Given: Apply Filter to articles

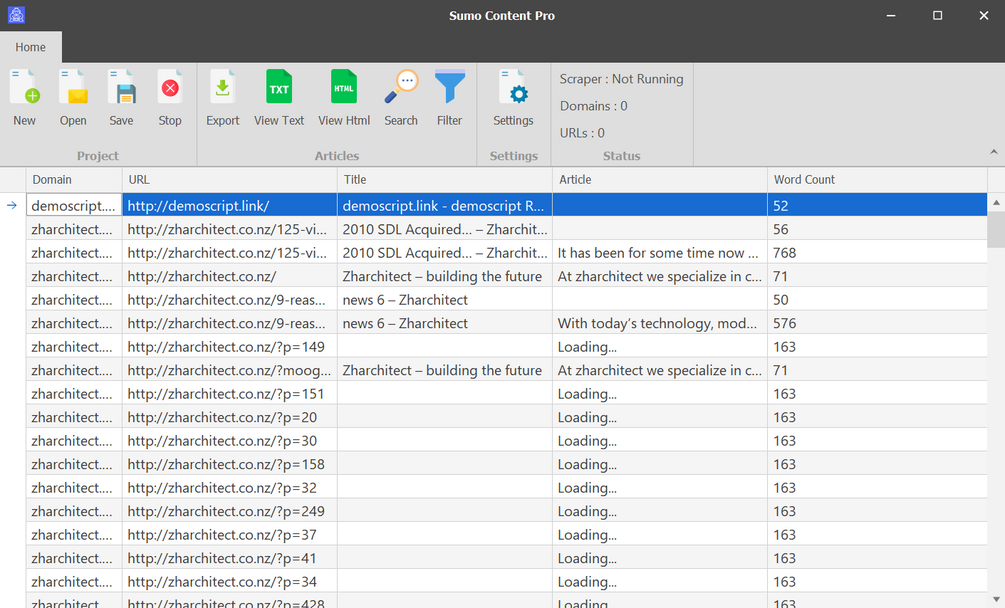Looking at the screenshot, I should coord(449,98).
